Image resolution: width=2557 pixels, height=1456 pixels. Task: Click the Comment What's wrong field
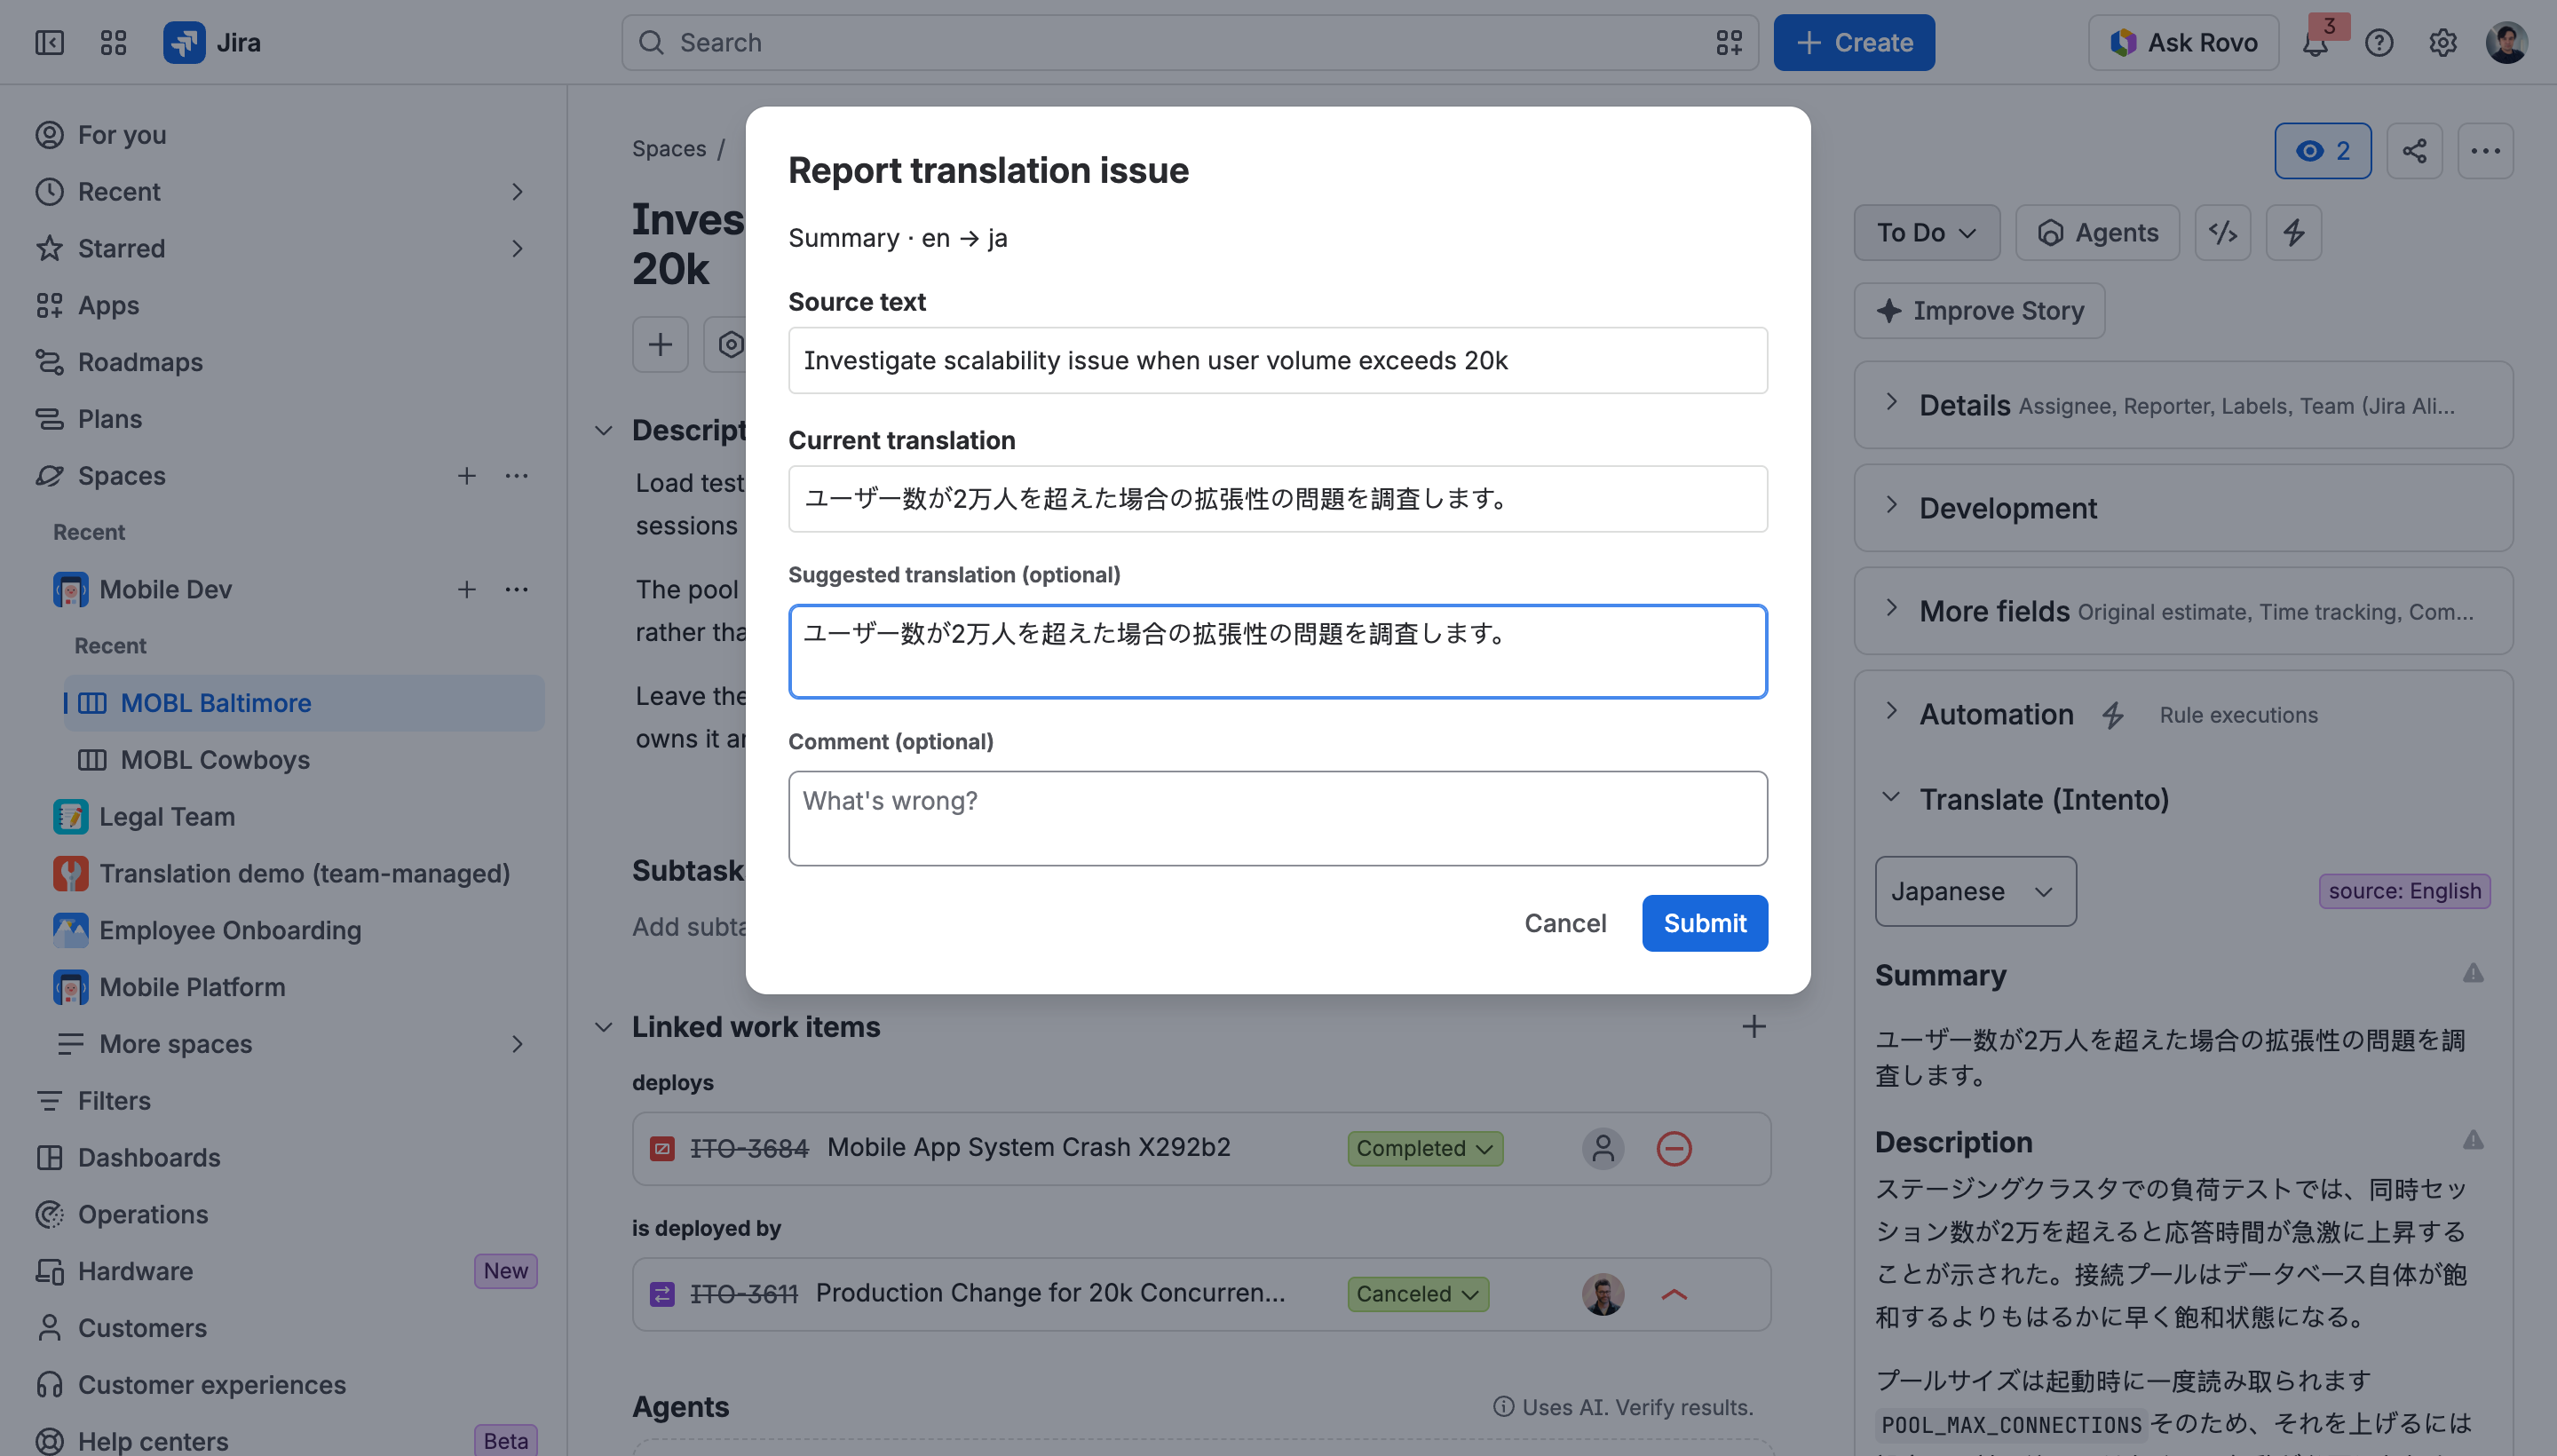(x=1277, y=818)
